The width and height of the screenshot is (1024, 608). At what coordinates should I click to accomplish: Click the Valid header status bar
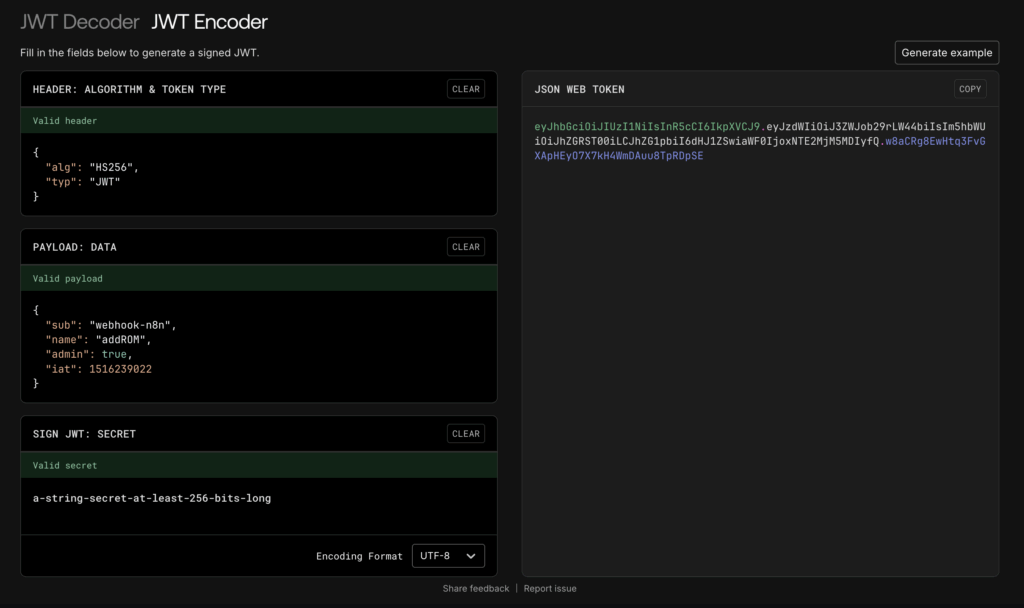point(259,121)
